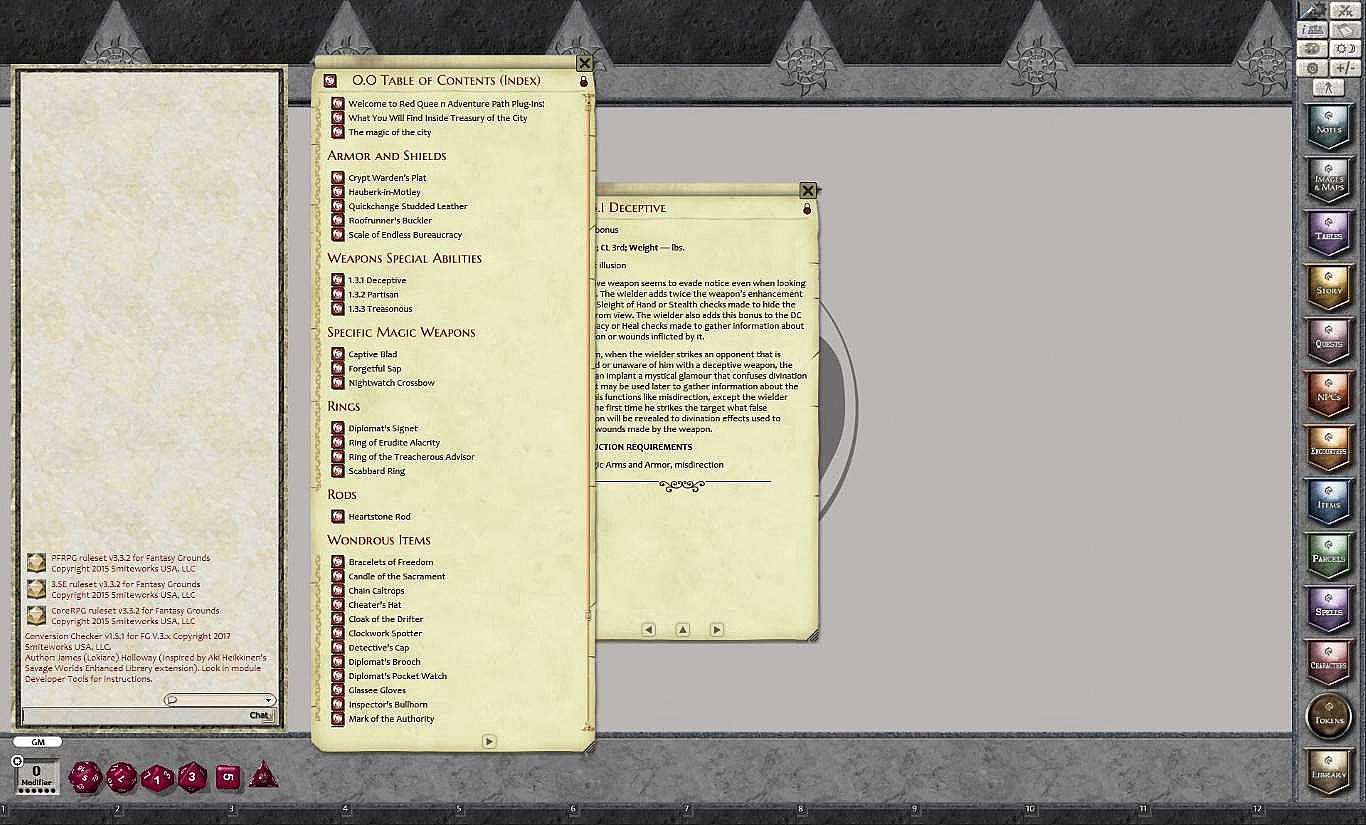Toggle the round icon beside Modifier box

(17, 761)
